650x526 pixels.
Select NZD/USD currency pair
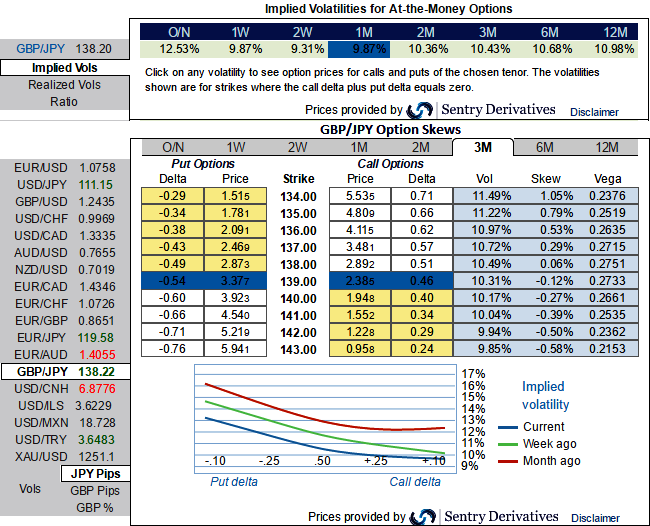coord(65,270)
